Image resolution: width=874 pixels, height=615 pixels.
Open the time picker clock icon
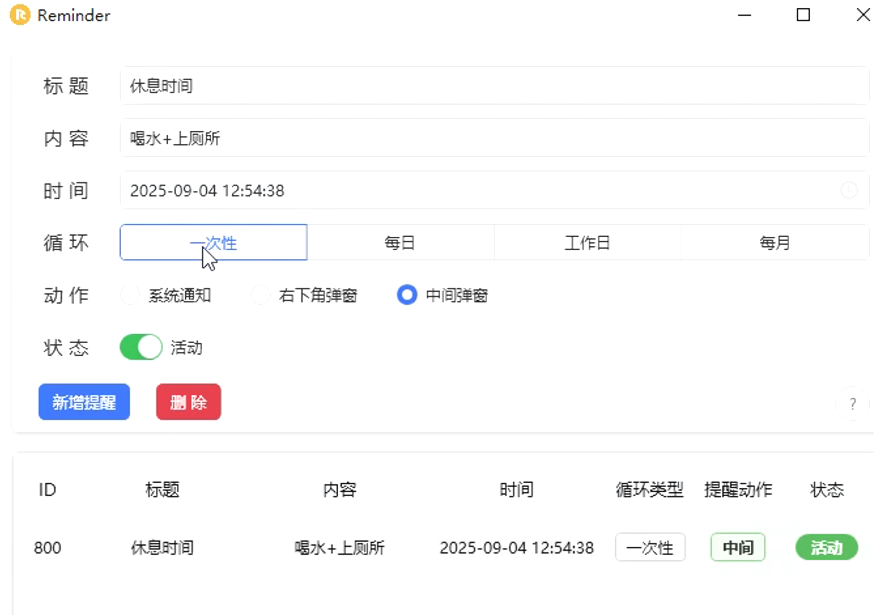849,190
